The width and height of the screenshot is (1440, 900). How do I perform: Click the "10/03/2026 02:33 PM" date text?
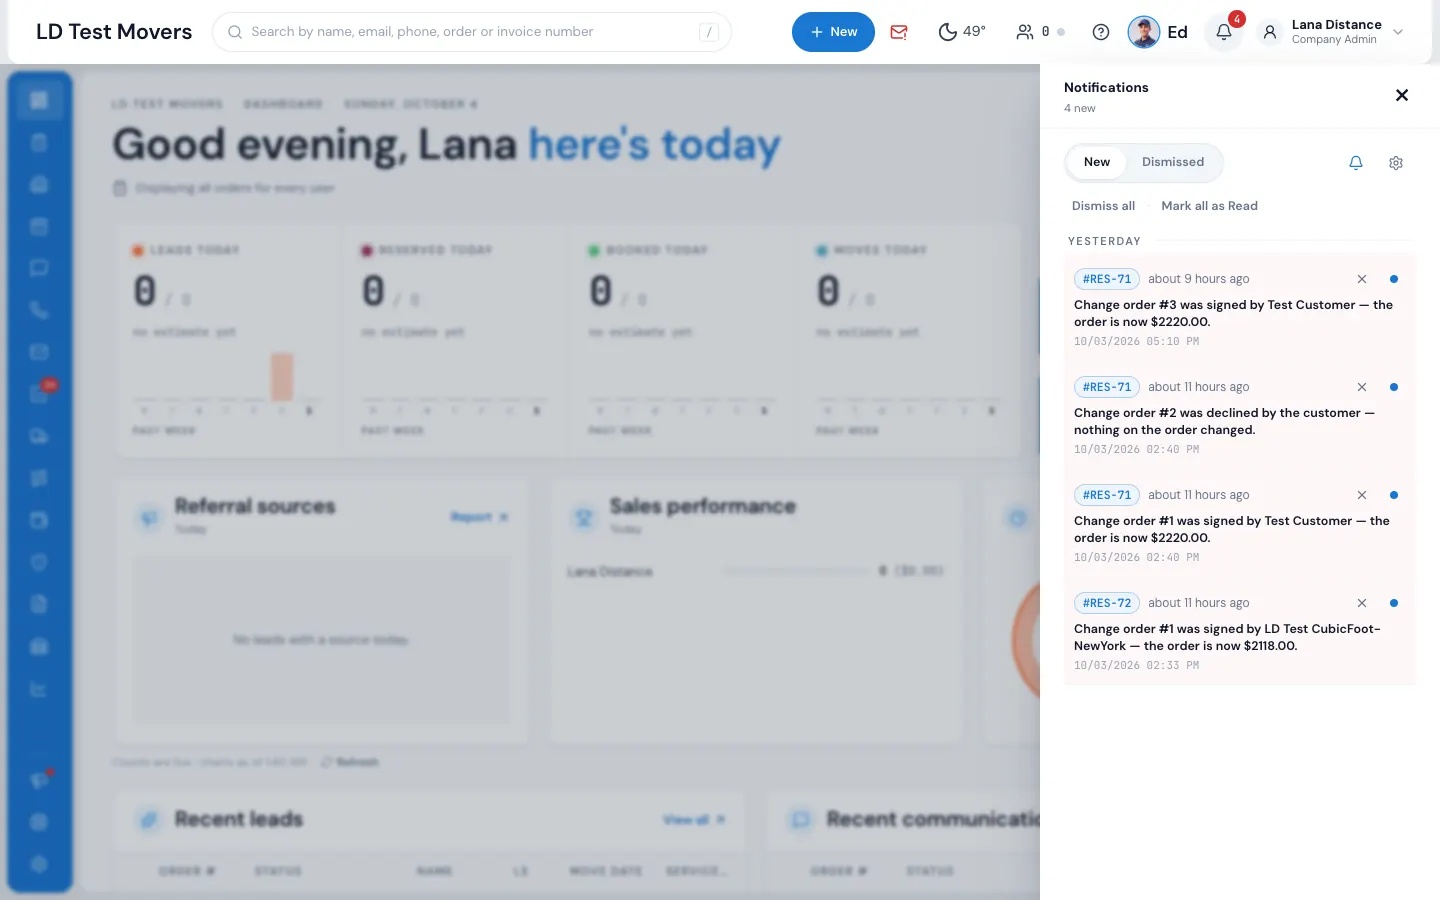click(1136, 665)
